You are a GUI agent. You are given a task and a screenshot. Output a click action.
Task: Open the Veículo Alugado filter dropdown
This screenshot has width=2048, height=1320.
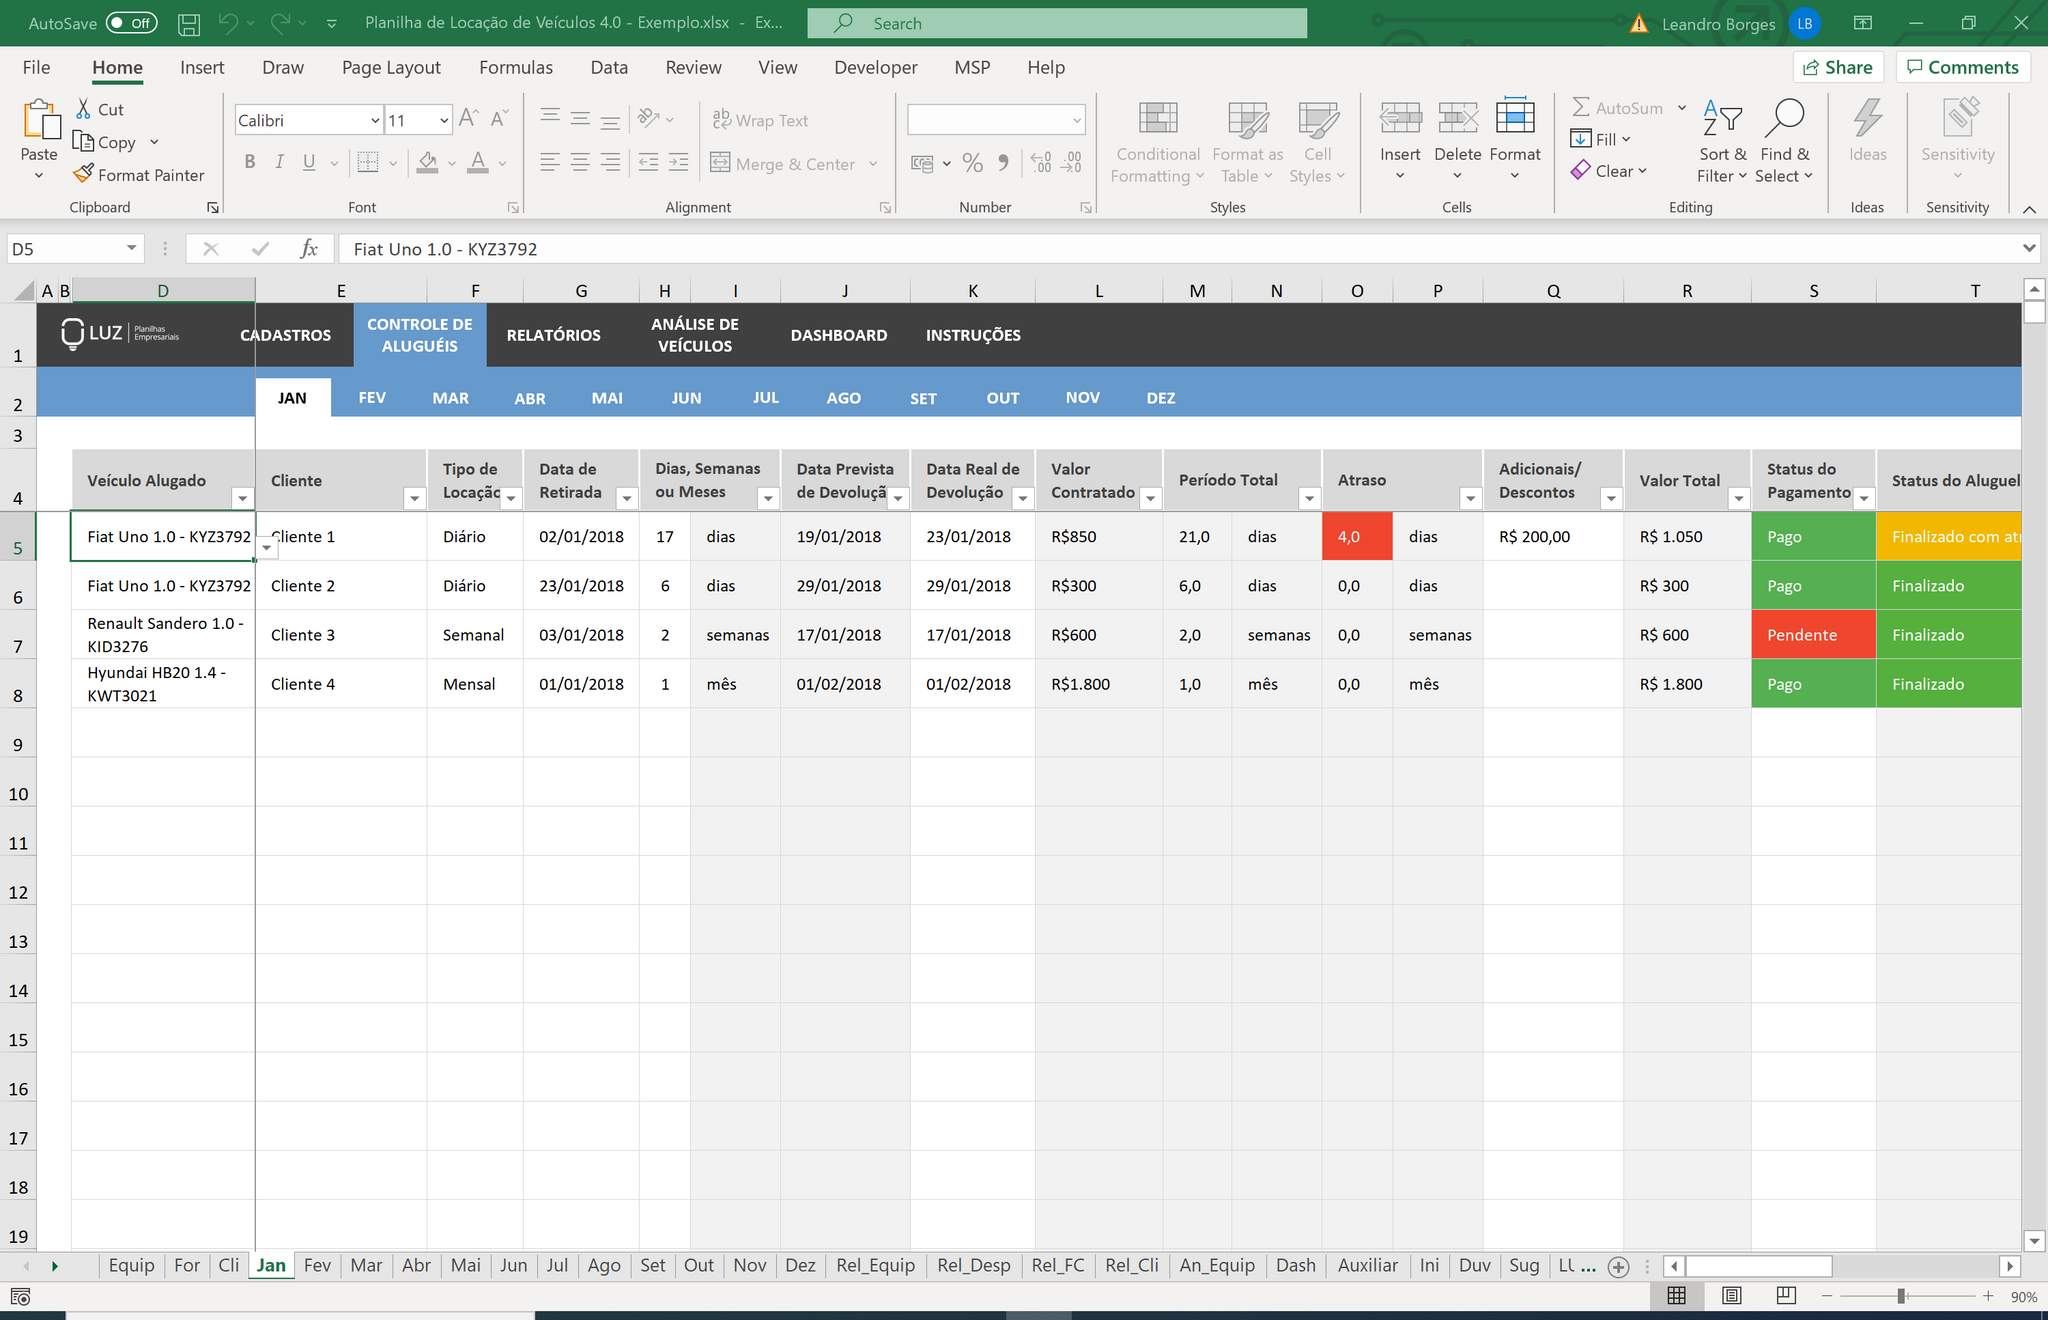point(242,498)
